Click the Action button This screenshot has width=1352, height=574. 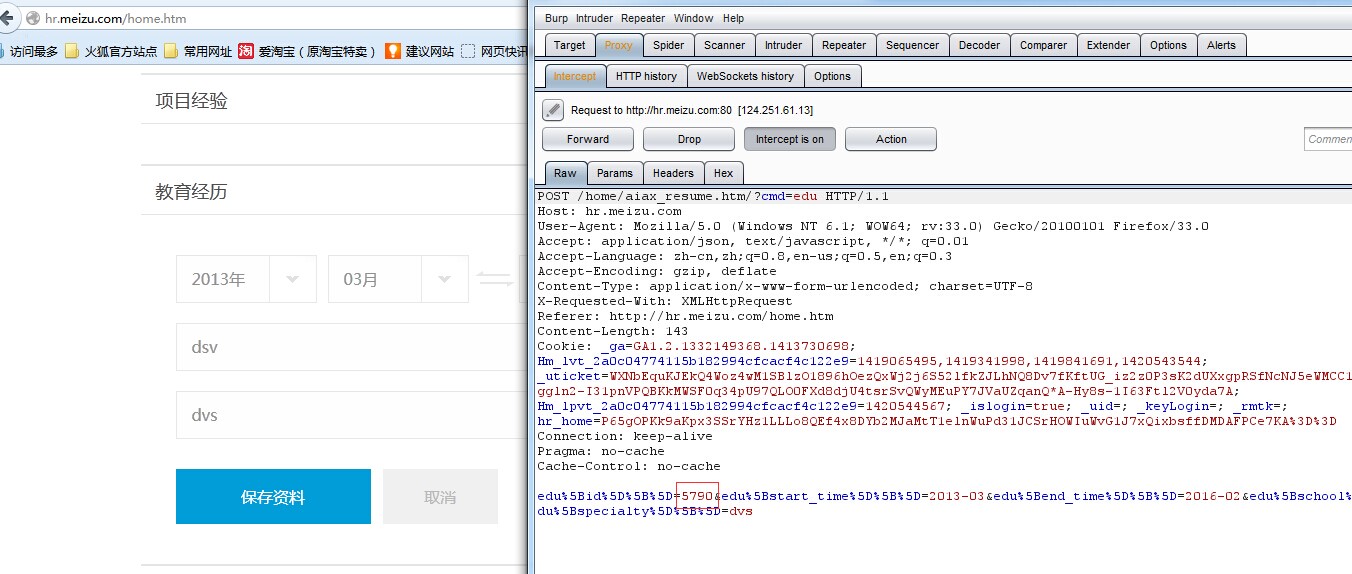(891, 139)
